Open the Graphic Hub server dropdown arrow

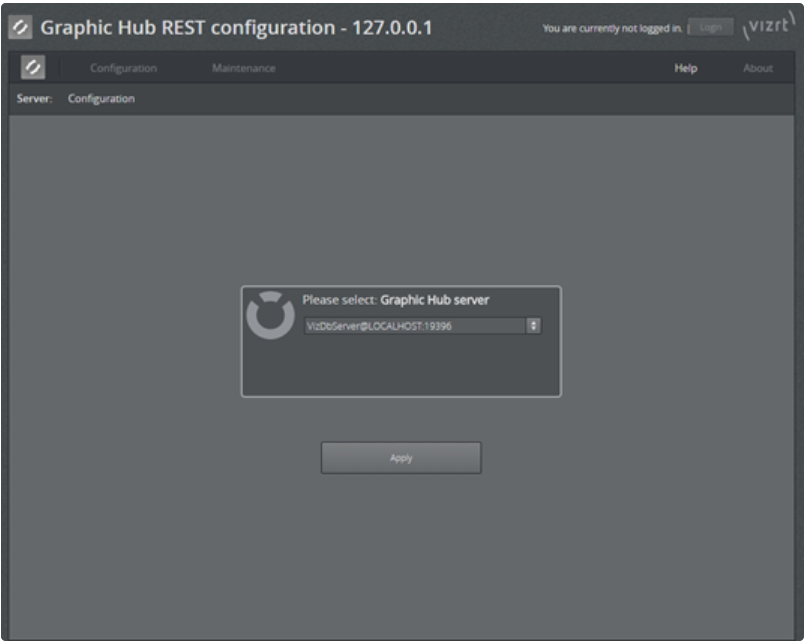[533, 325]
